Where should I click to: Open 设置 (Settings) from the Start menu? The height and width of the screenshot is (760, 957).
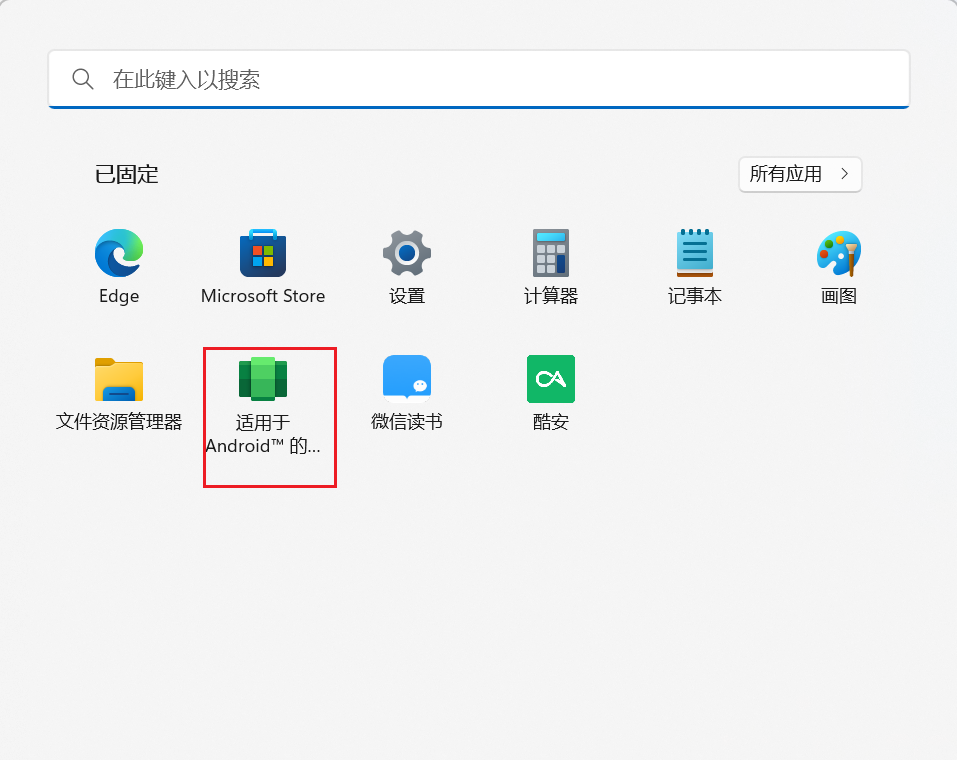(406, 253)
